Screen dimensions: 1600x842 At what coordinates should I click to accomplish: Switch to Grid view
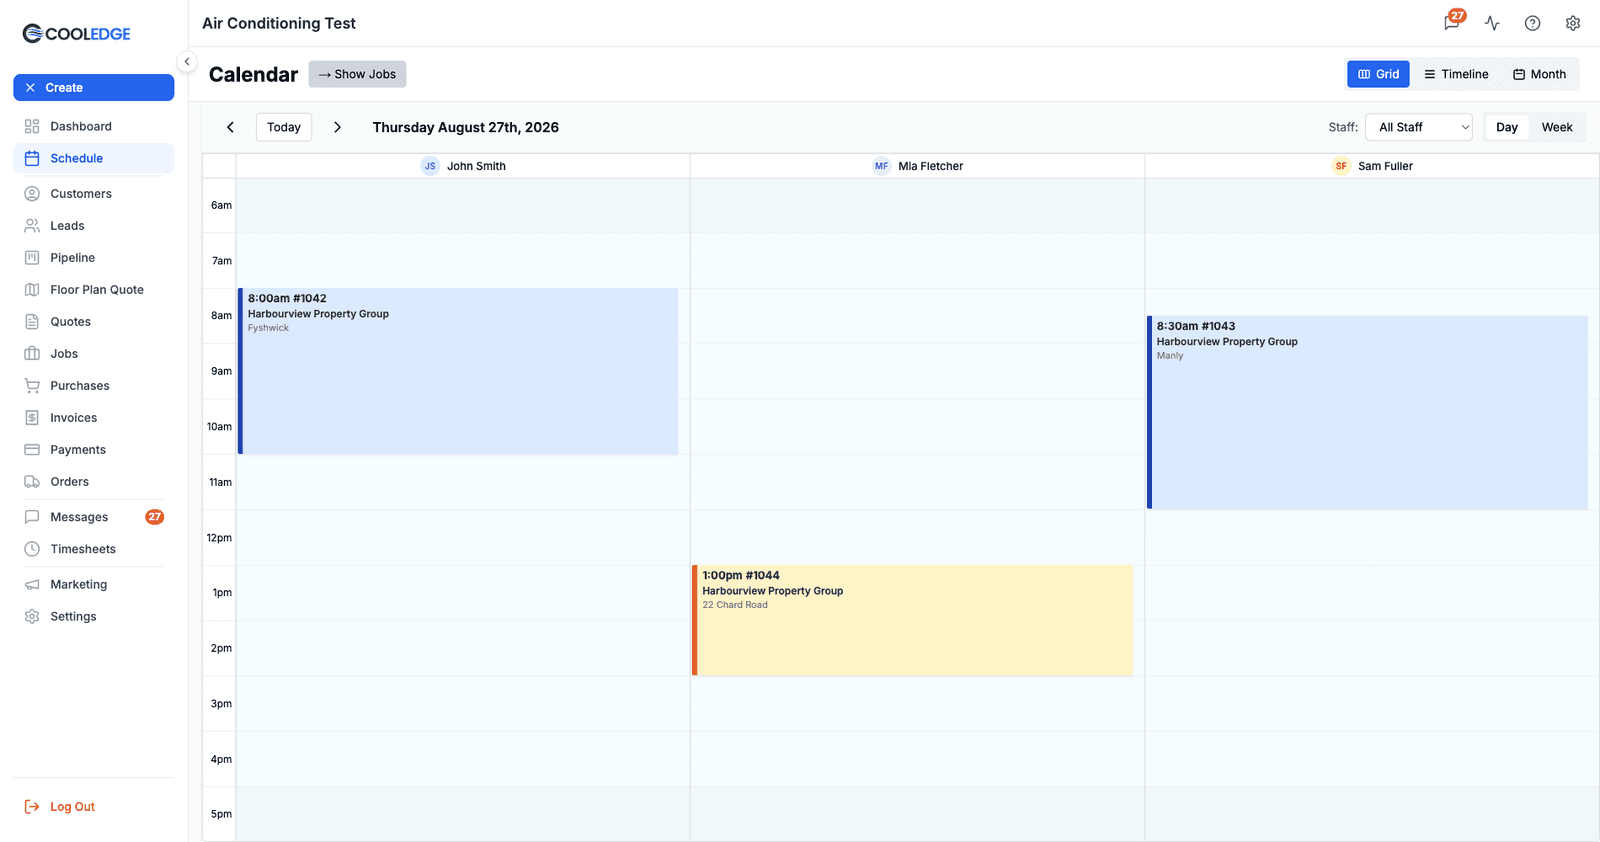click(1378, 74)
